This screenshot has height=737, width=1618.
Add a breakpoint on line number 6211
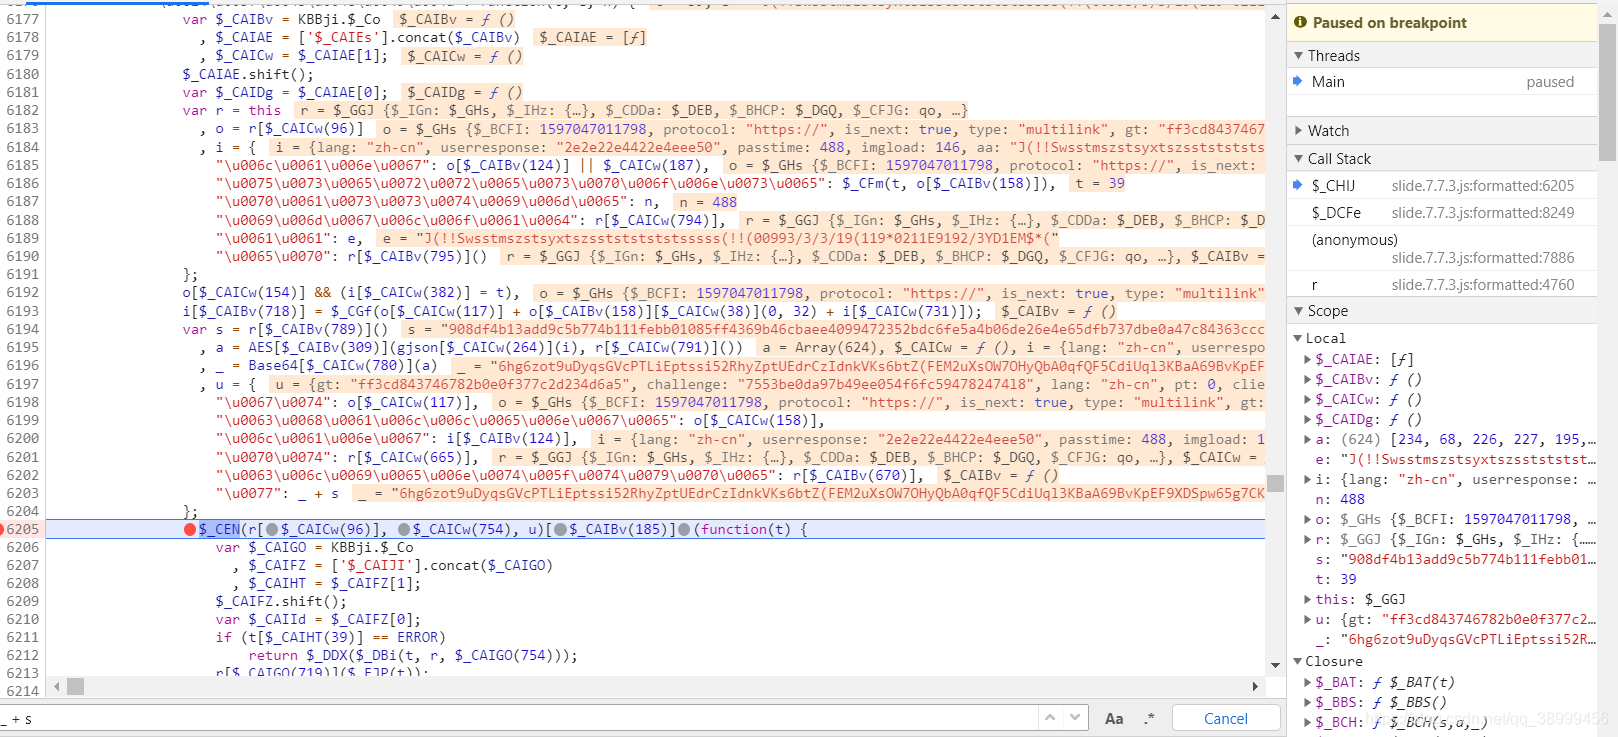[x=22, y=637]
